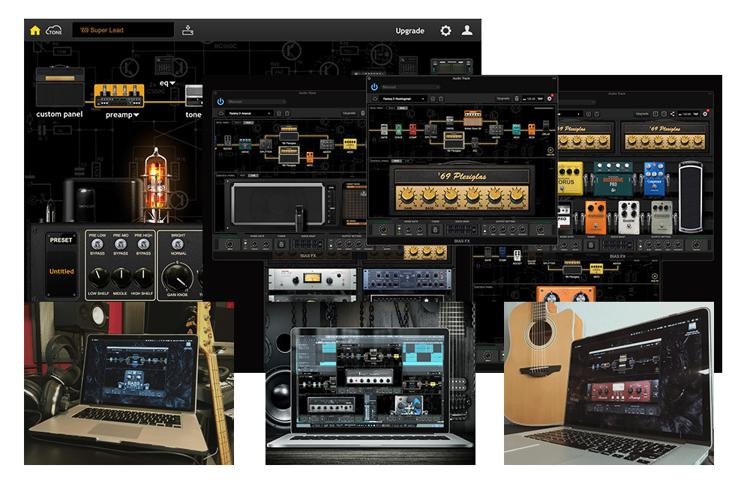750x486 pixels.
Task: Select red pedal in middle BIAS FX chain
Action: (x=412, y=129)
